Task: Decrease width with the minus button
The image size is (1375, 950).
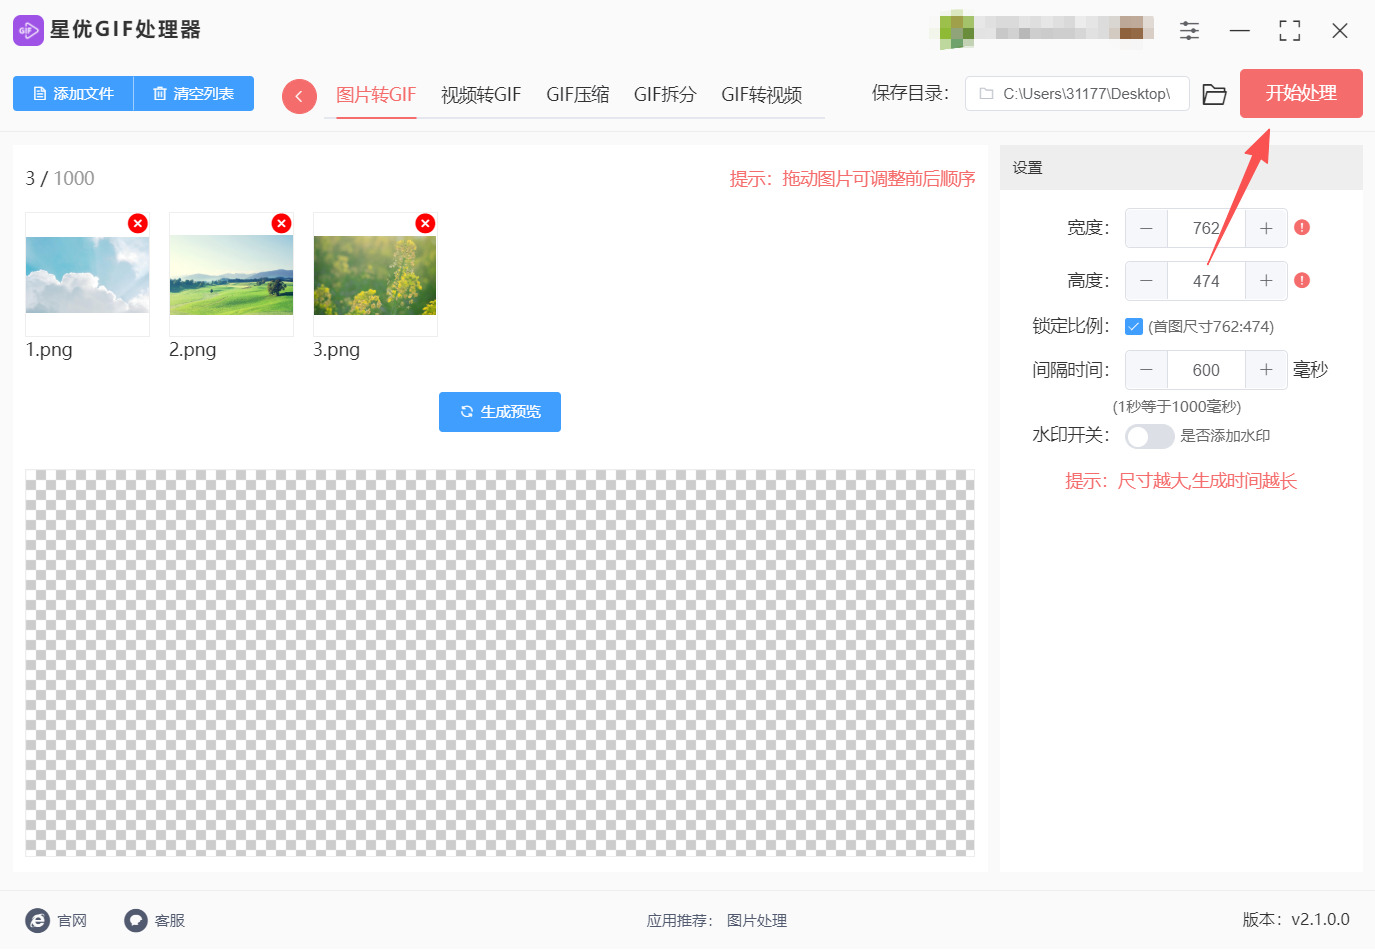Action: click(x=1147, y=228)
